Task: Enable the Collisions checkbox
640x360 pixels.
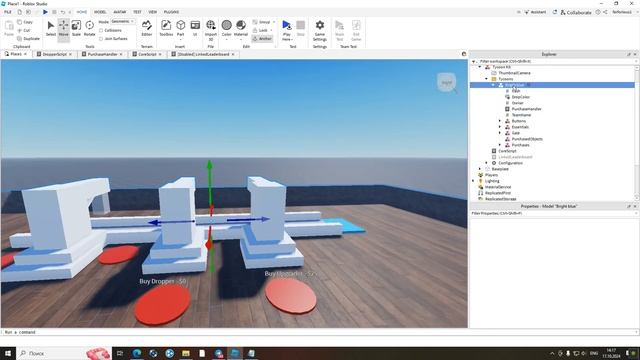Action: pyautogui.click(x=101, y=31)
